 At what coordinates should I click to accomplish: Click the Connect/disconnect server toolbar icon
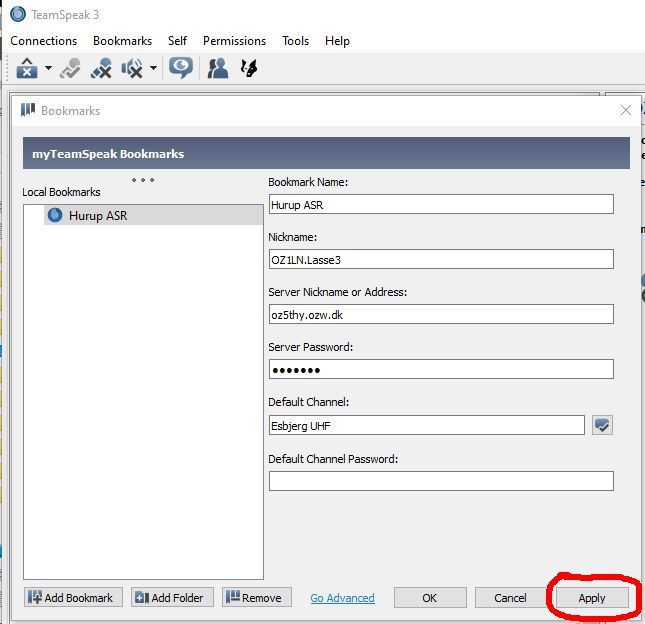[x=27, y=68]
